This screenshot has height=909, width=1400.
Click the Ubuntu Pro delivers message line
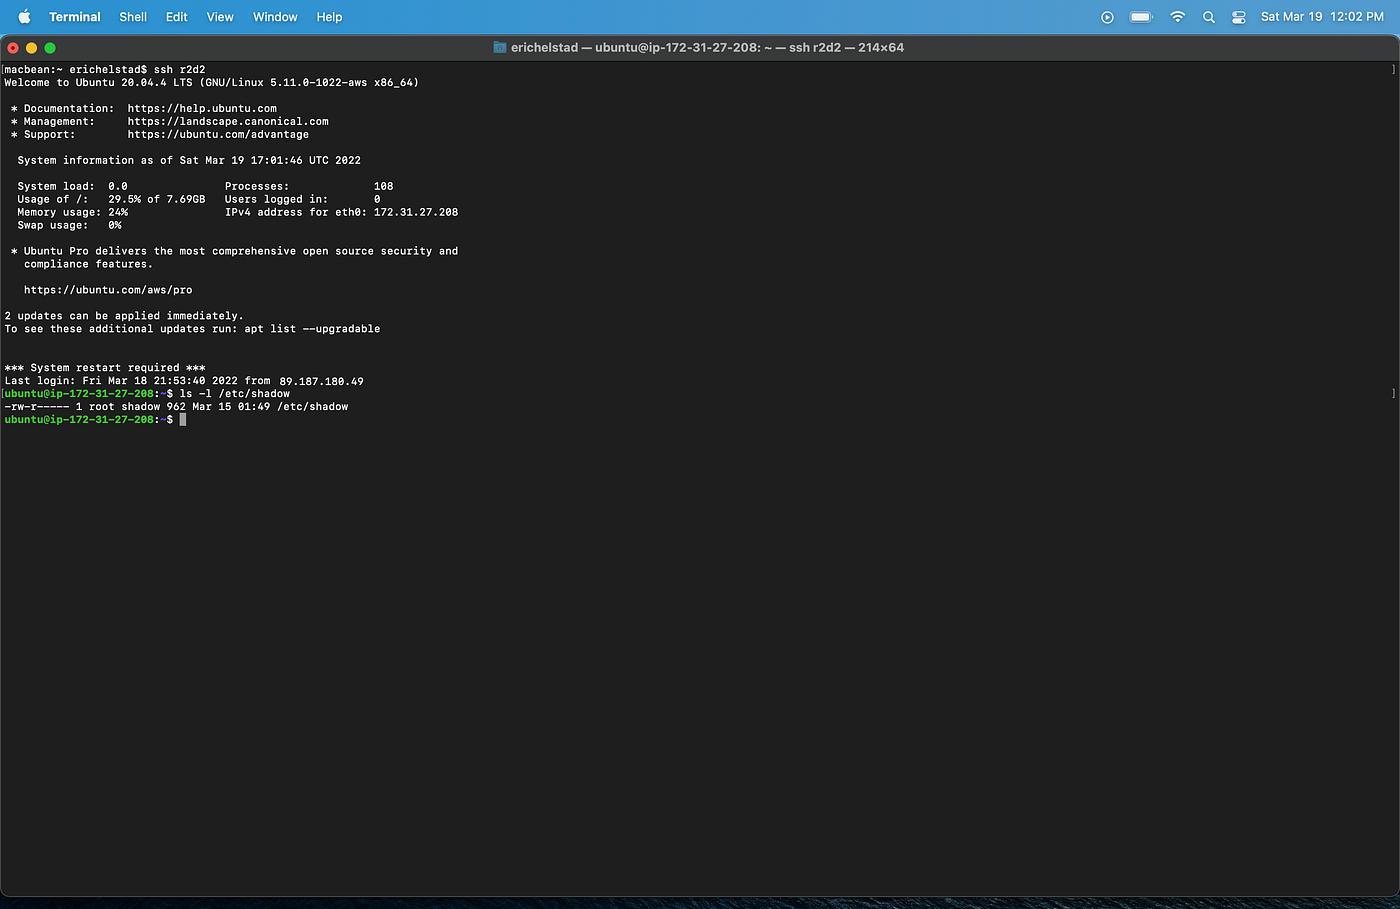click(x=234, y=252)
